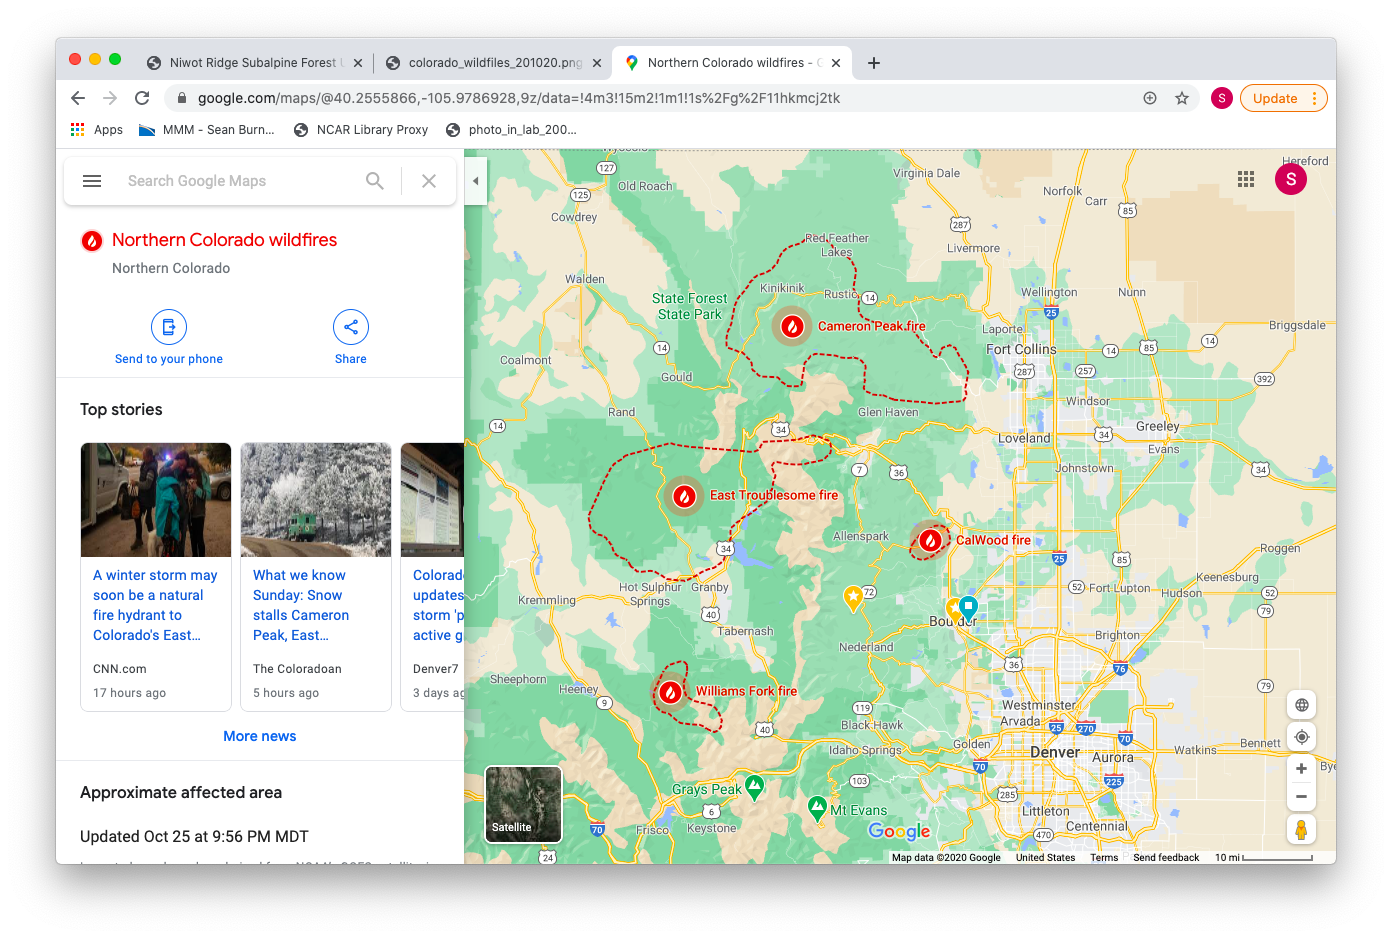Click Send feedback on the map
The height and width of the screenshot is (938, 1392).
pos(1166,858)
